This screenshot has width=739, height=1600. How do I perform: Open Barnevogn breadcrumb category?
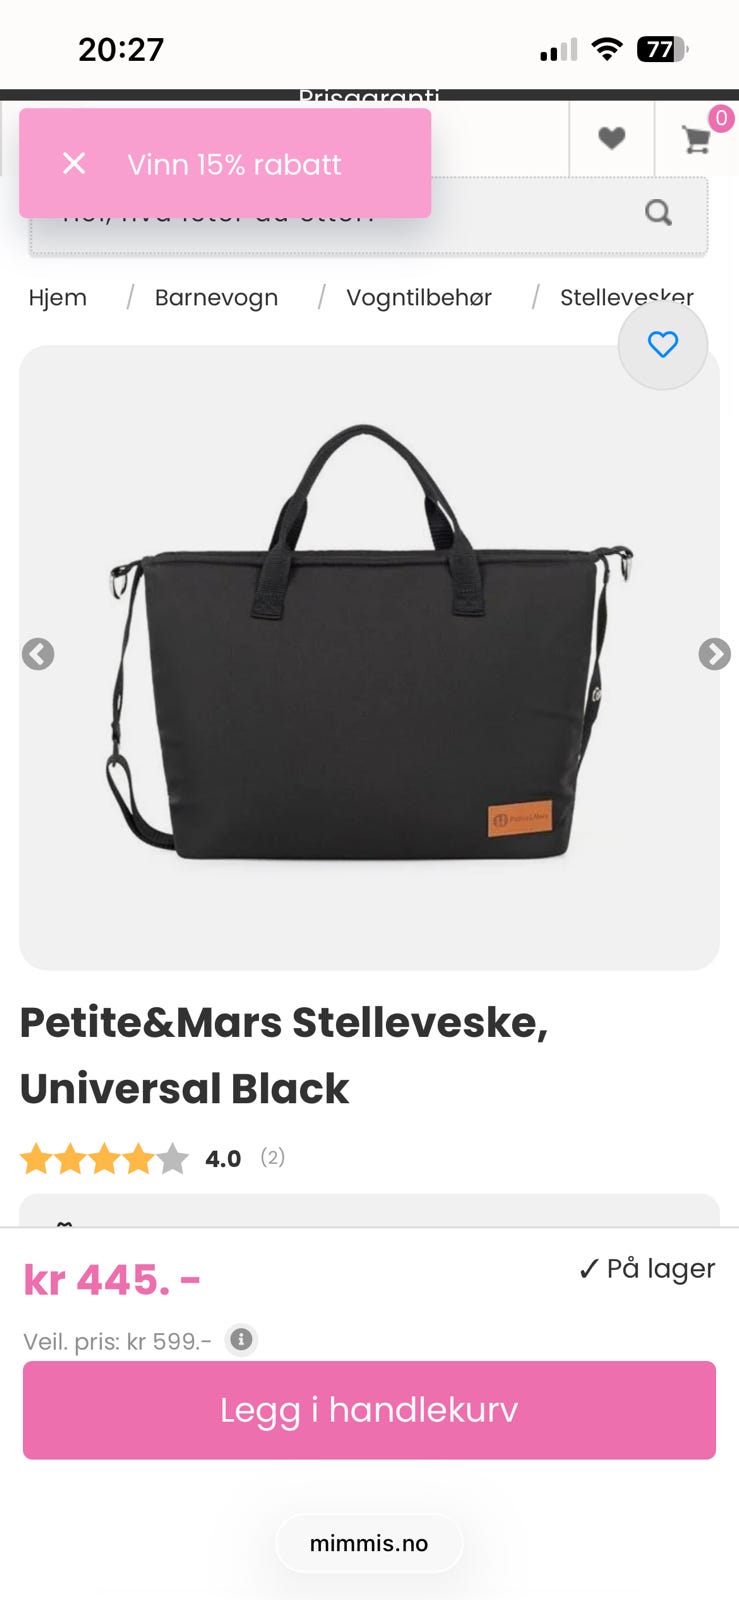coord(216,298)
